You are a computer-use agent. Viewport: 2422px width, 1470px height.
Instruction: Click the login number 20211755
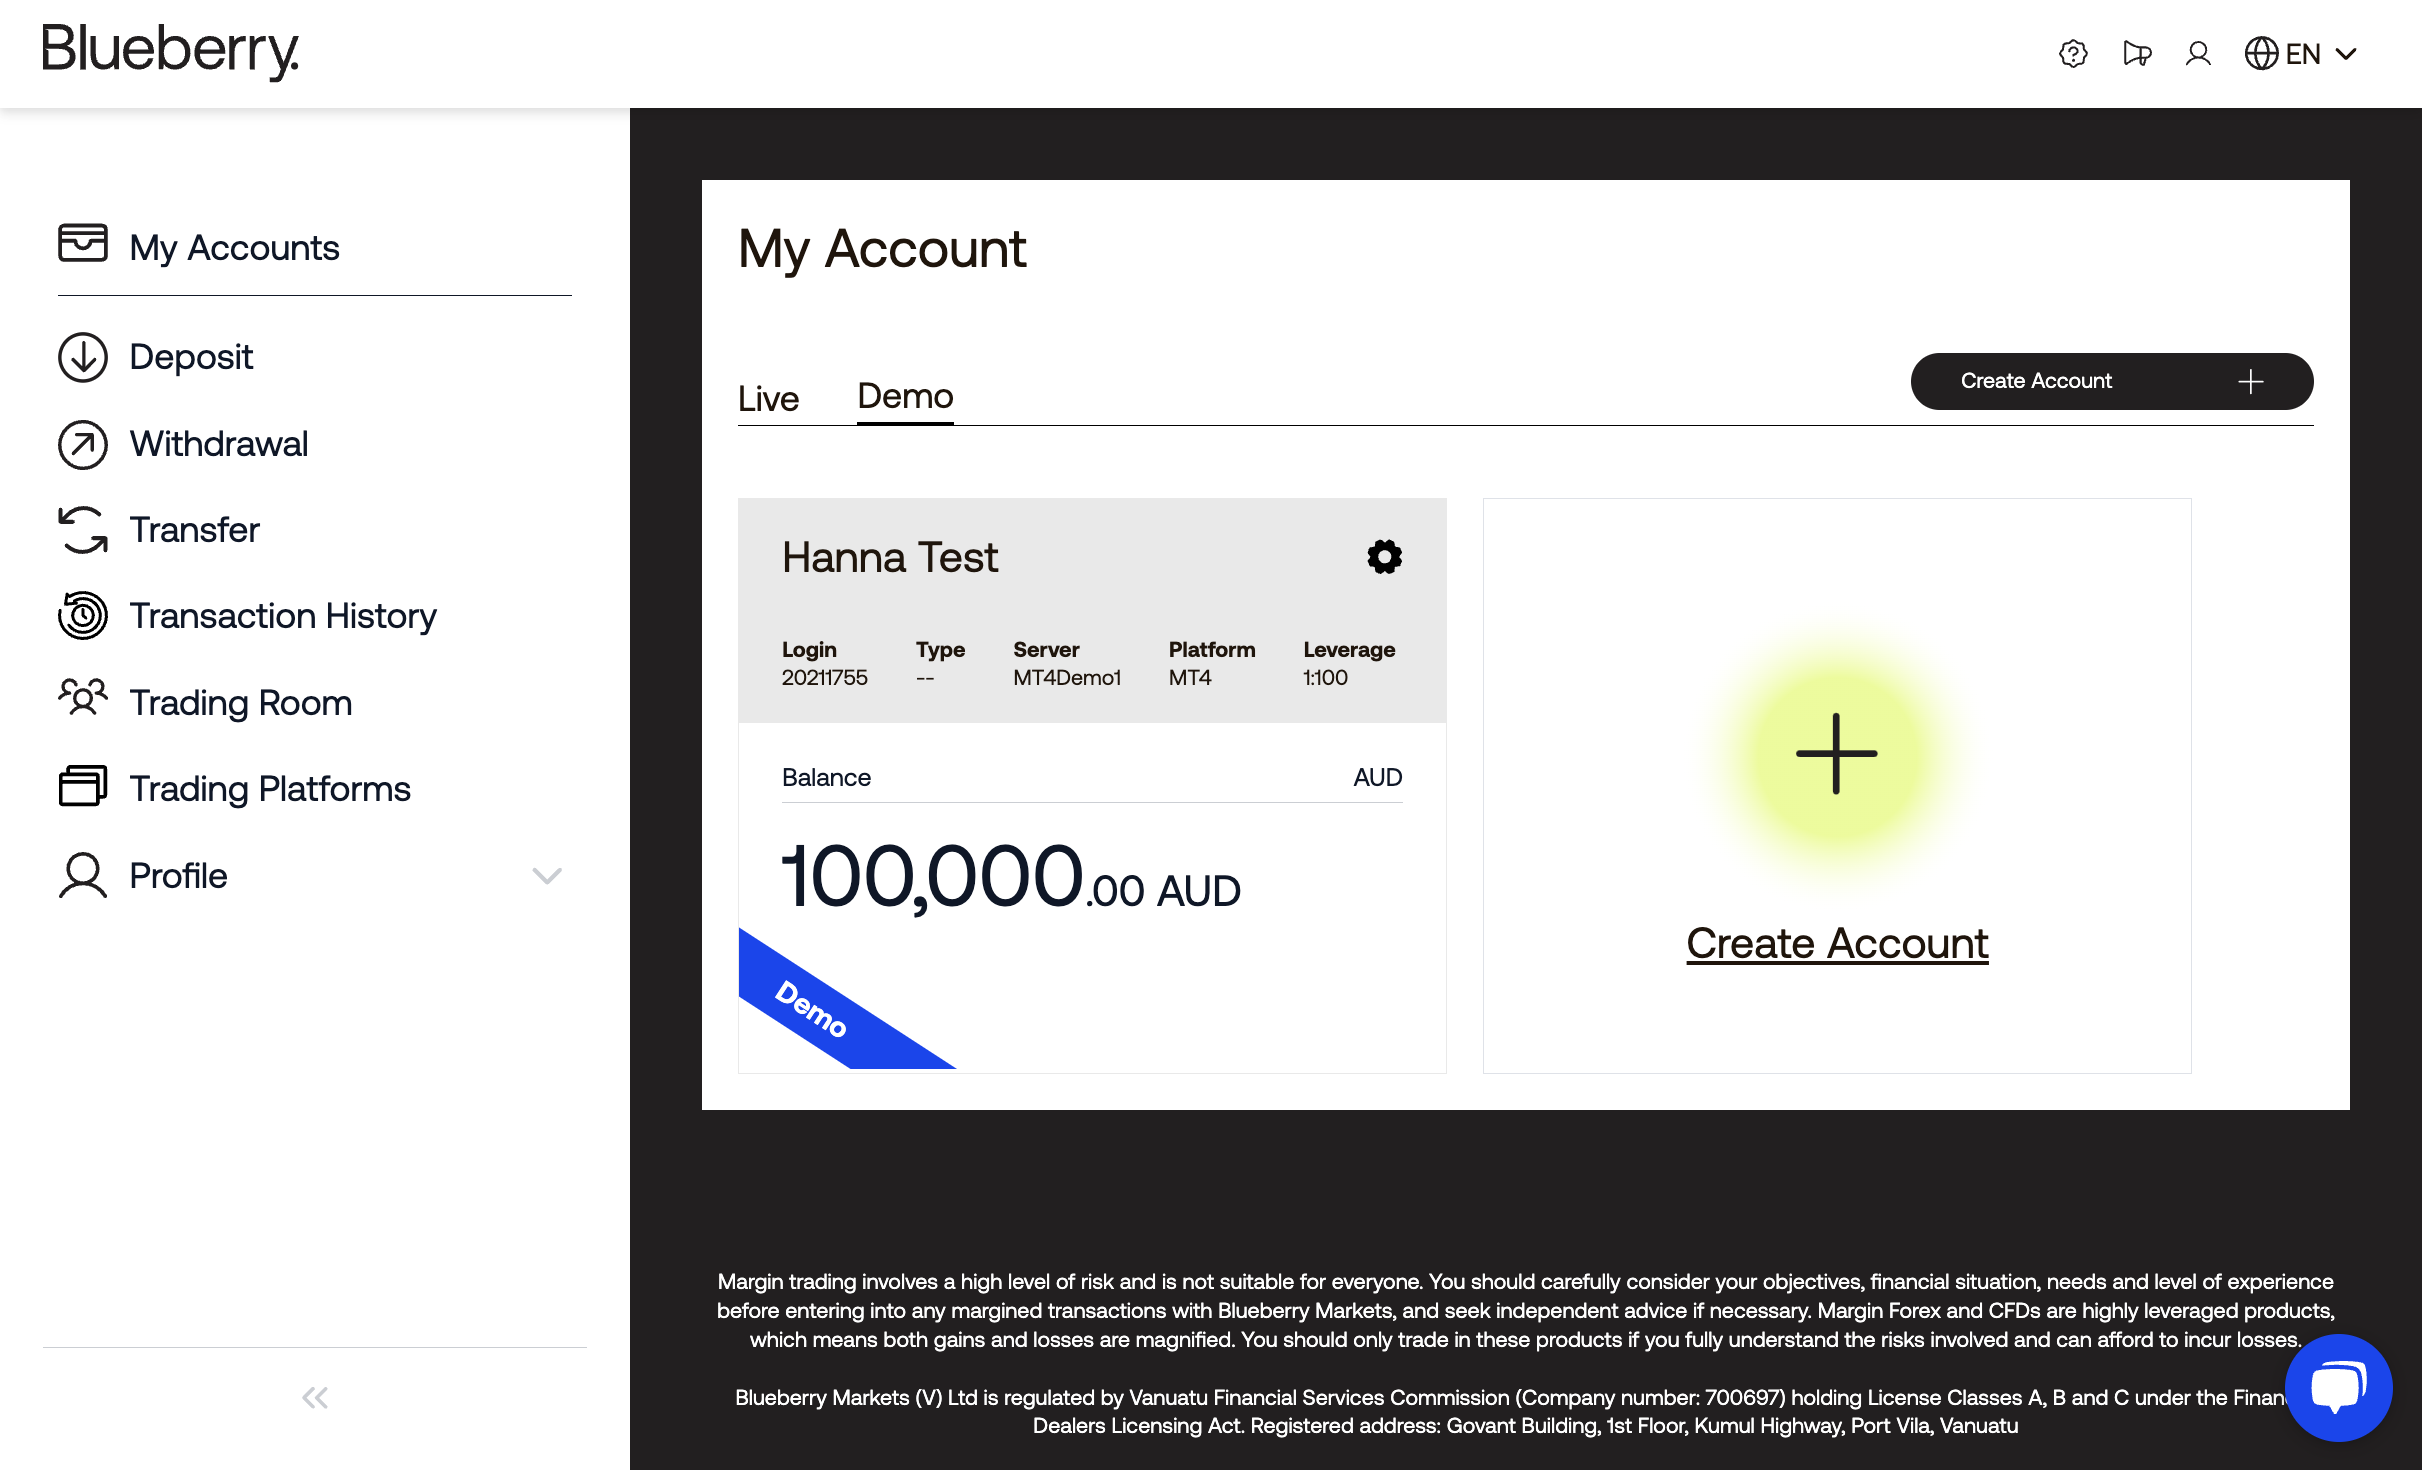825,678
